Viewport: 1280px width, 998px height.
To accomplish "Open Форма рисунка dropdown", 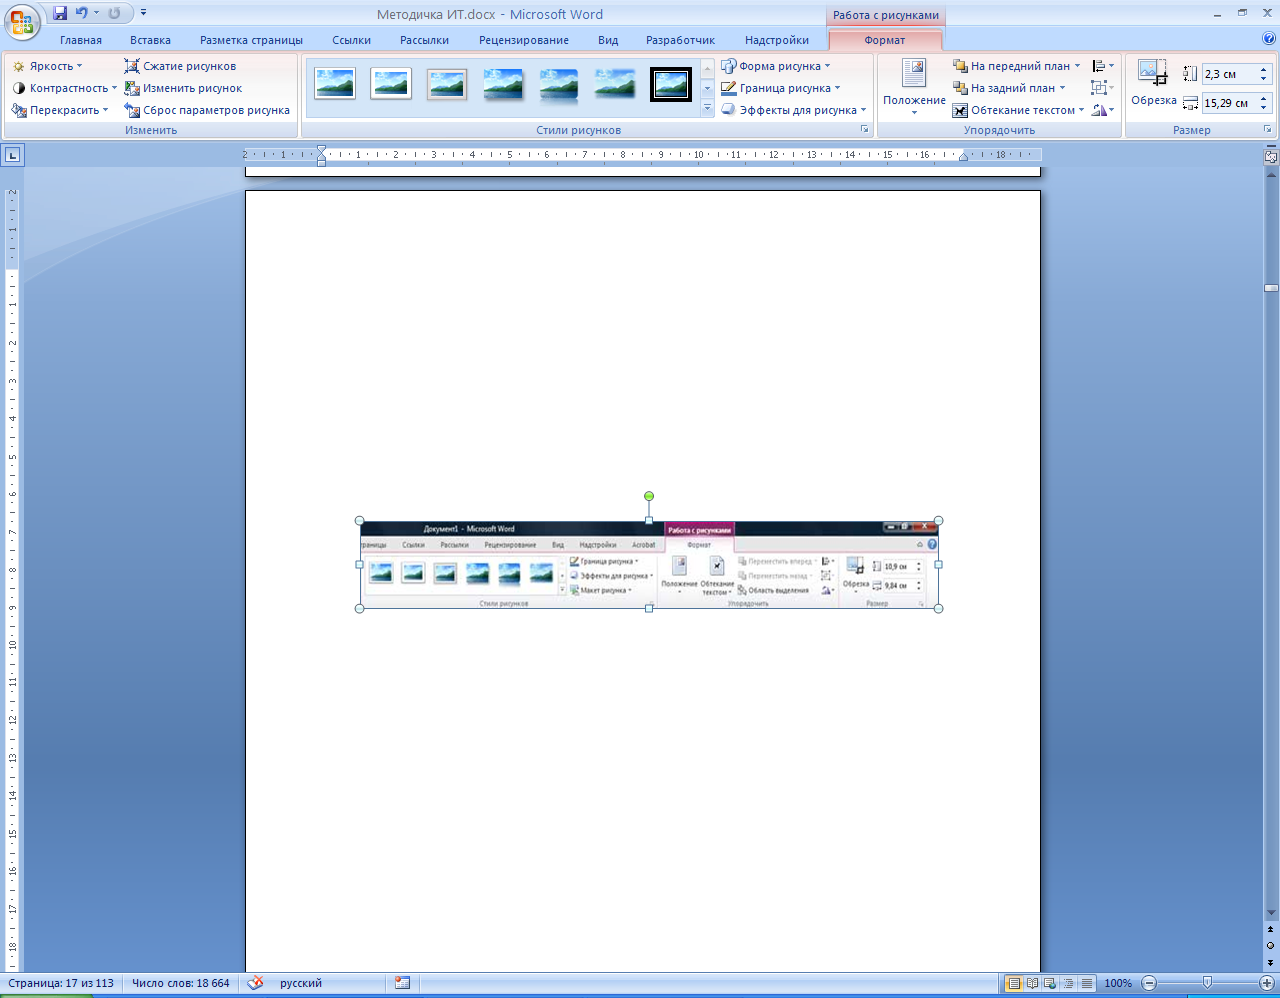I will (776, 66).
